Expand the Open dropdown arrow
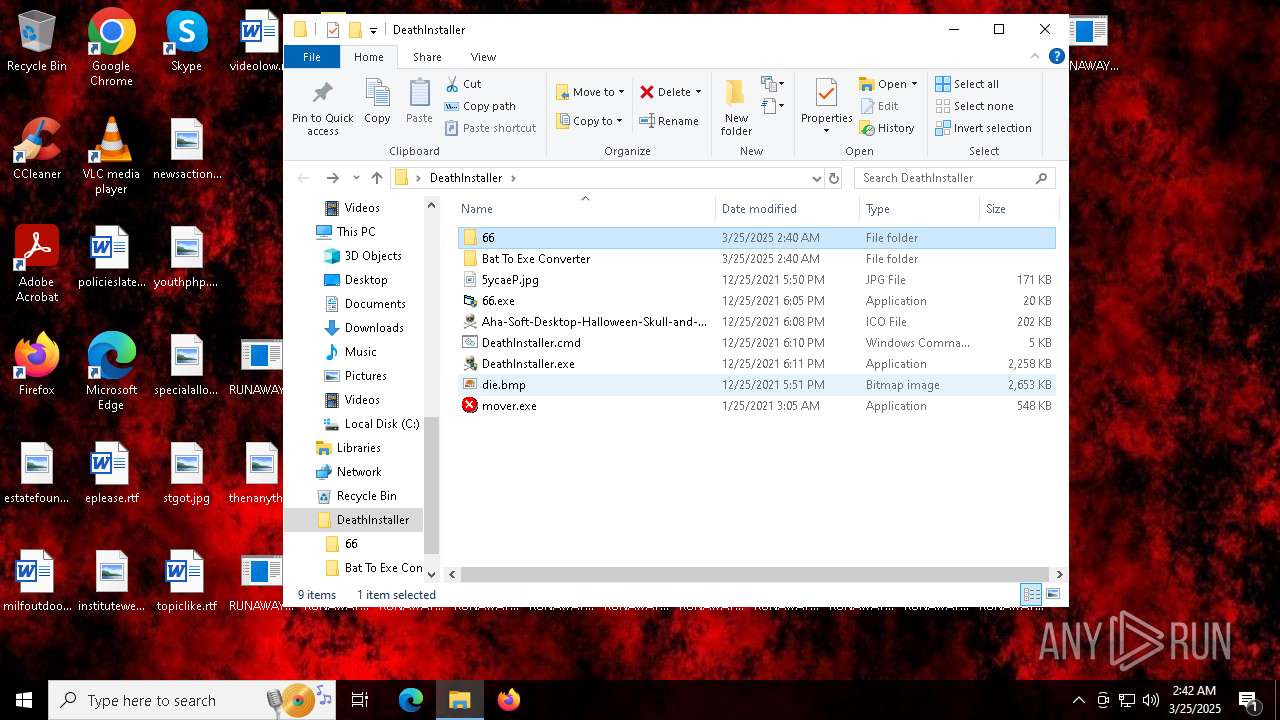 click(914, 84)
